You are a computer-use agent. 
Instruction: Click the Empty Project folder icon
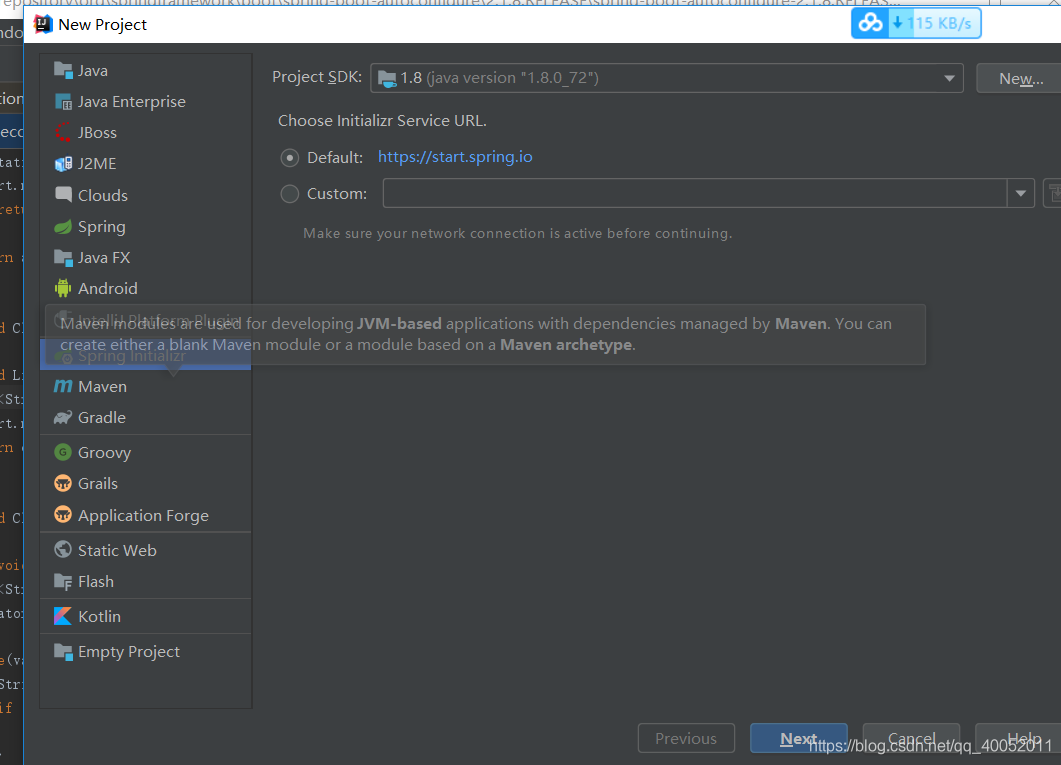coord(63,651)
